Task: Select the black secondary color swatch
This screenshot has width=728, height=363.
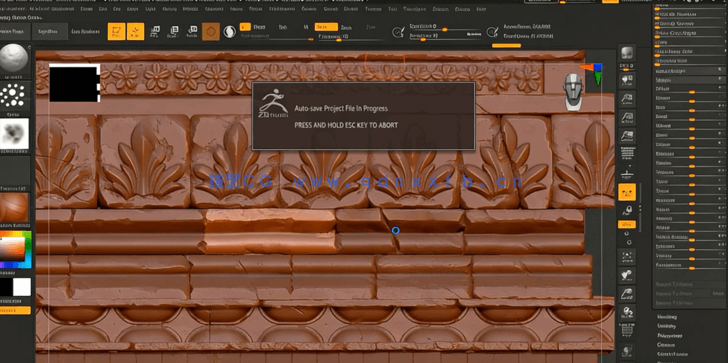Action: click(x=6, y=287)
